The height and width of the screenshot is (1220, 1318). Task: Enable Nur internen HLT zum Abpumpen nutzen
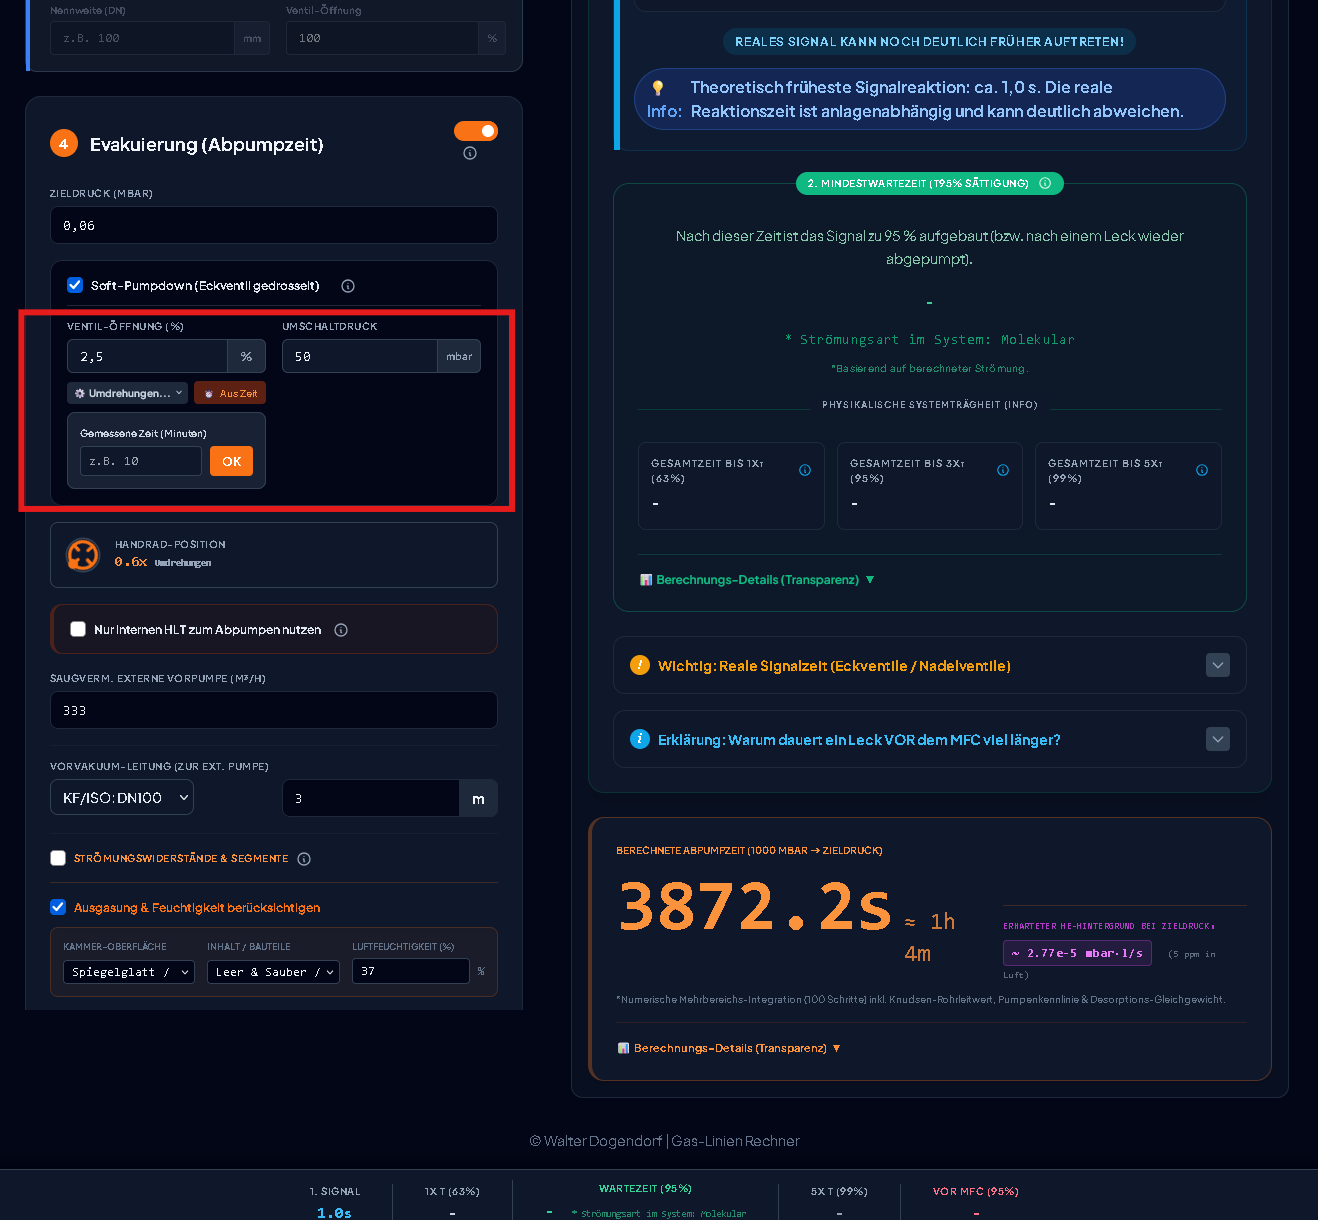78,629
